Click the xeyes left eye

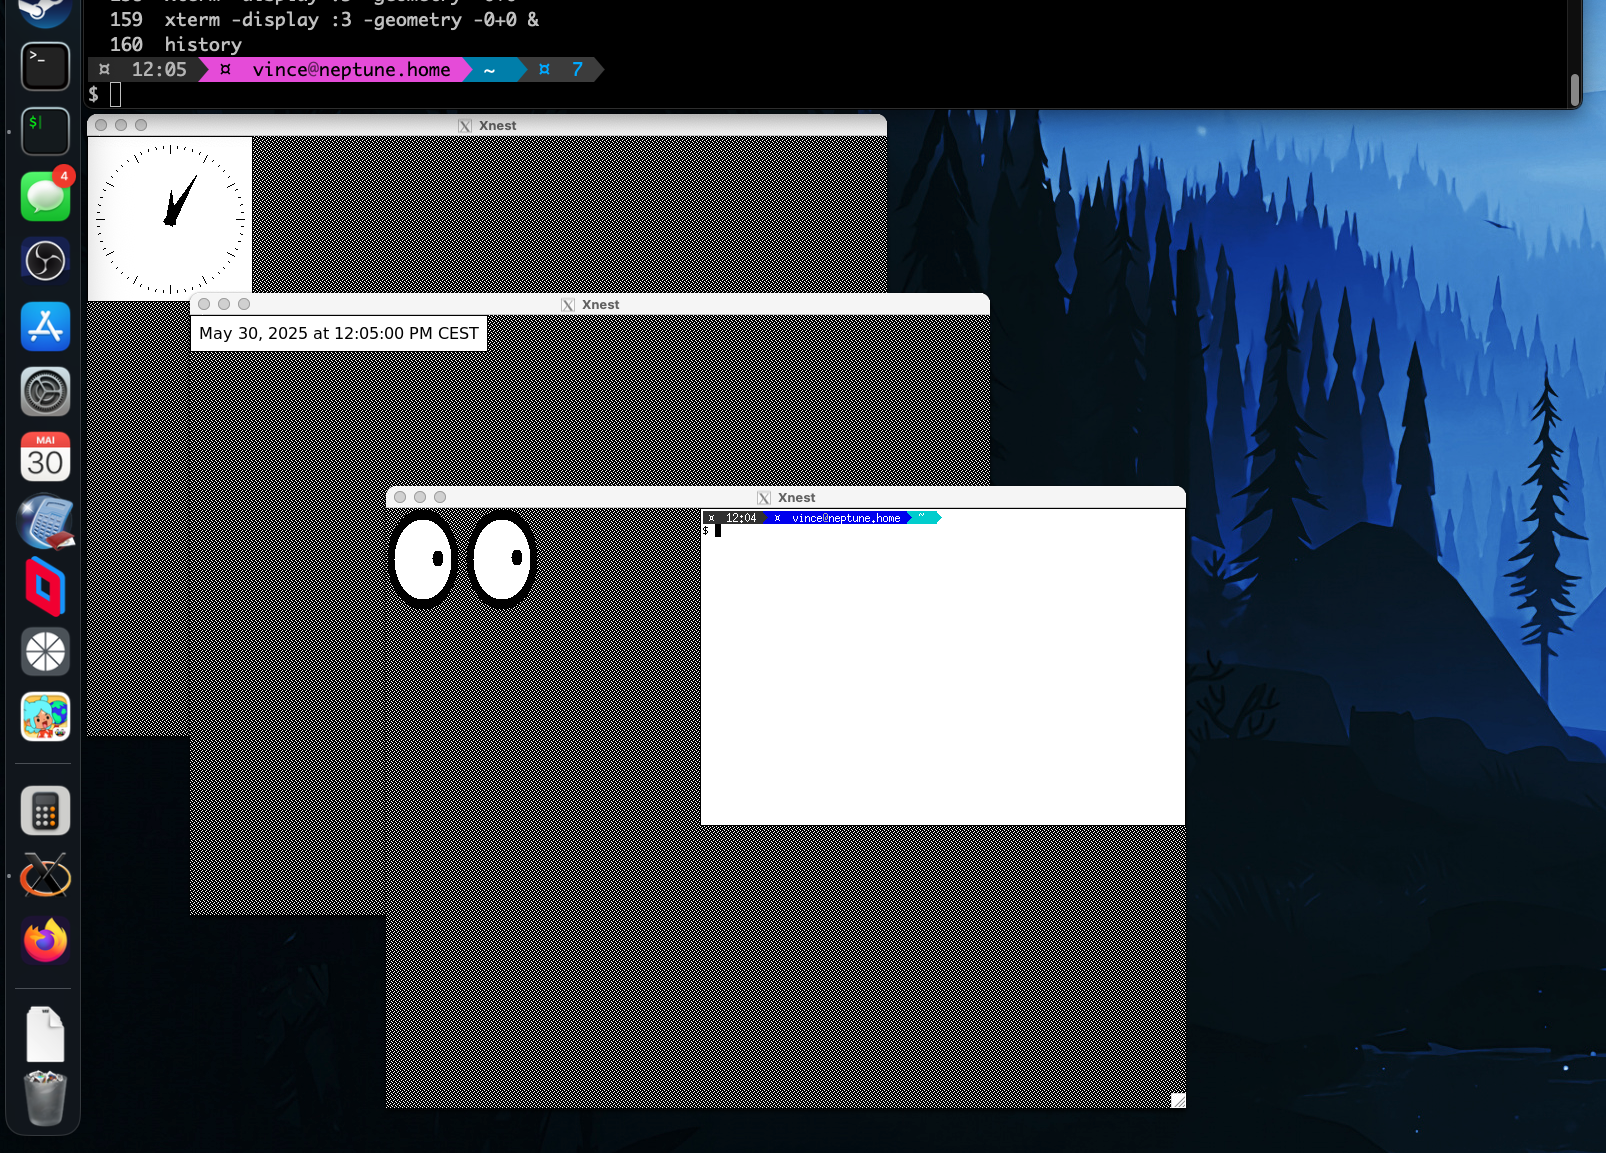coord(423,559)
